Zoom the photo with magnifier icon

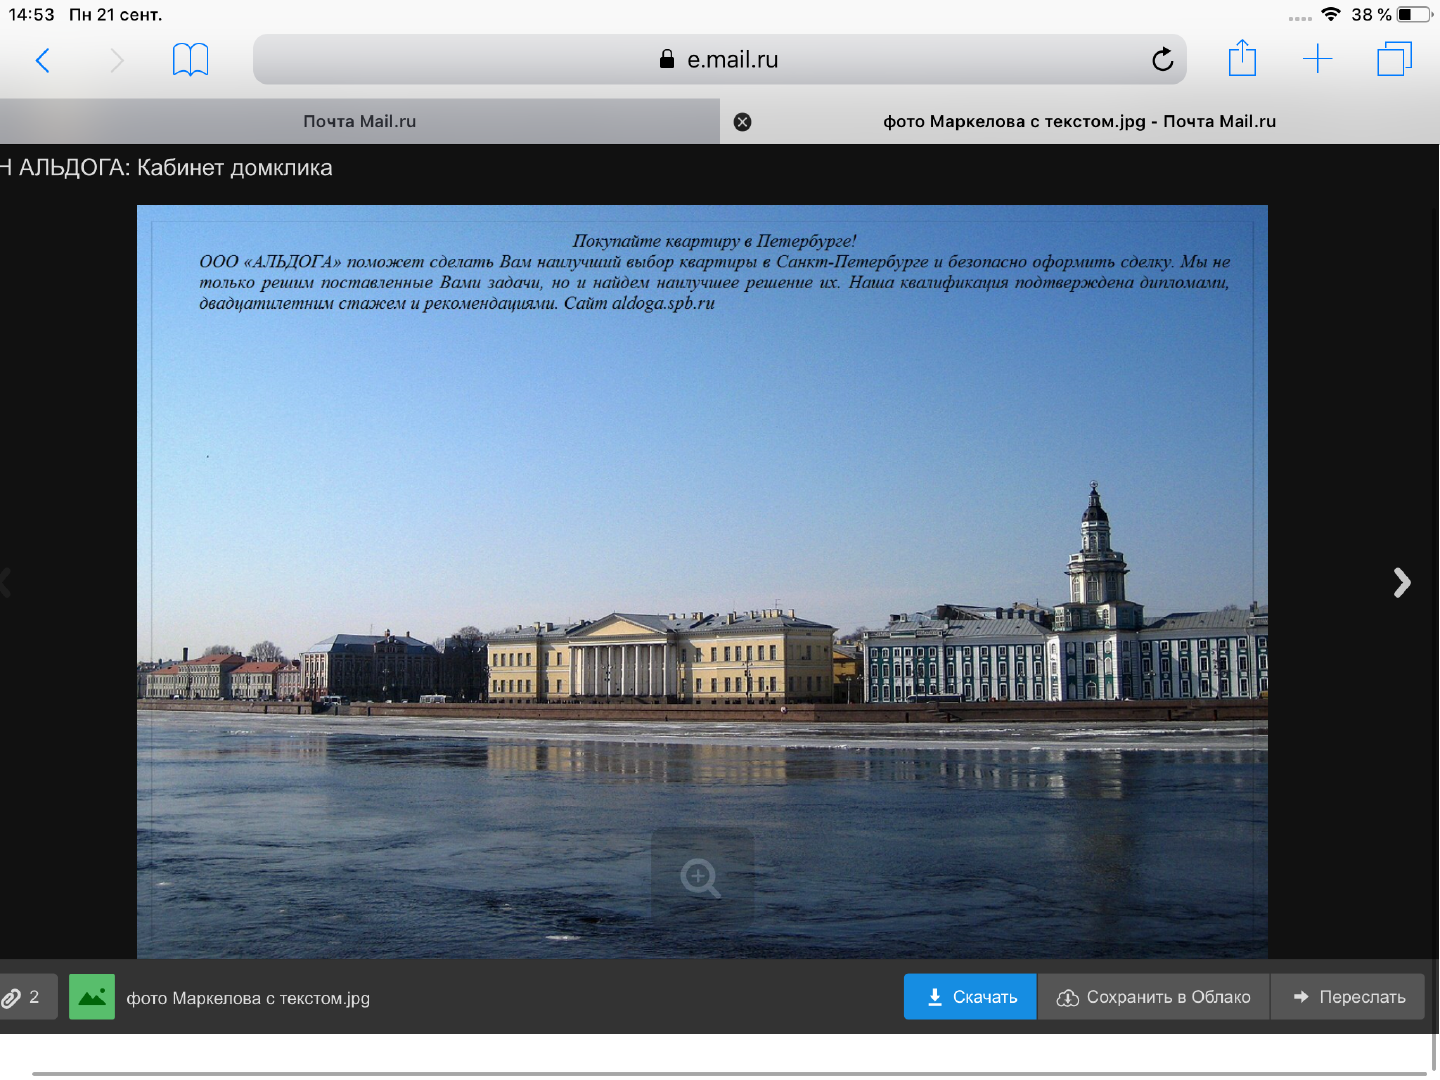[700, 878]
